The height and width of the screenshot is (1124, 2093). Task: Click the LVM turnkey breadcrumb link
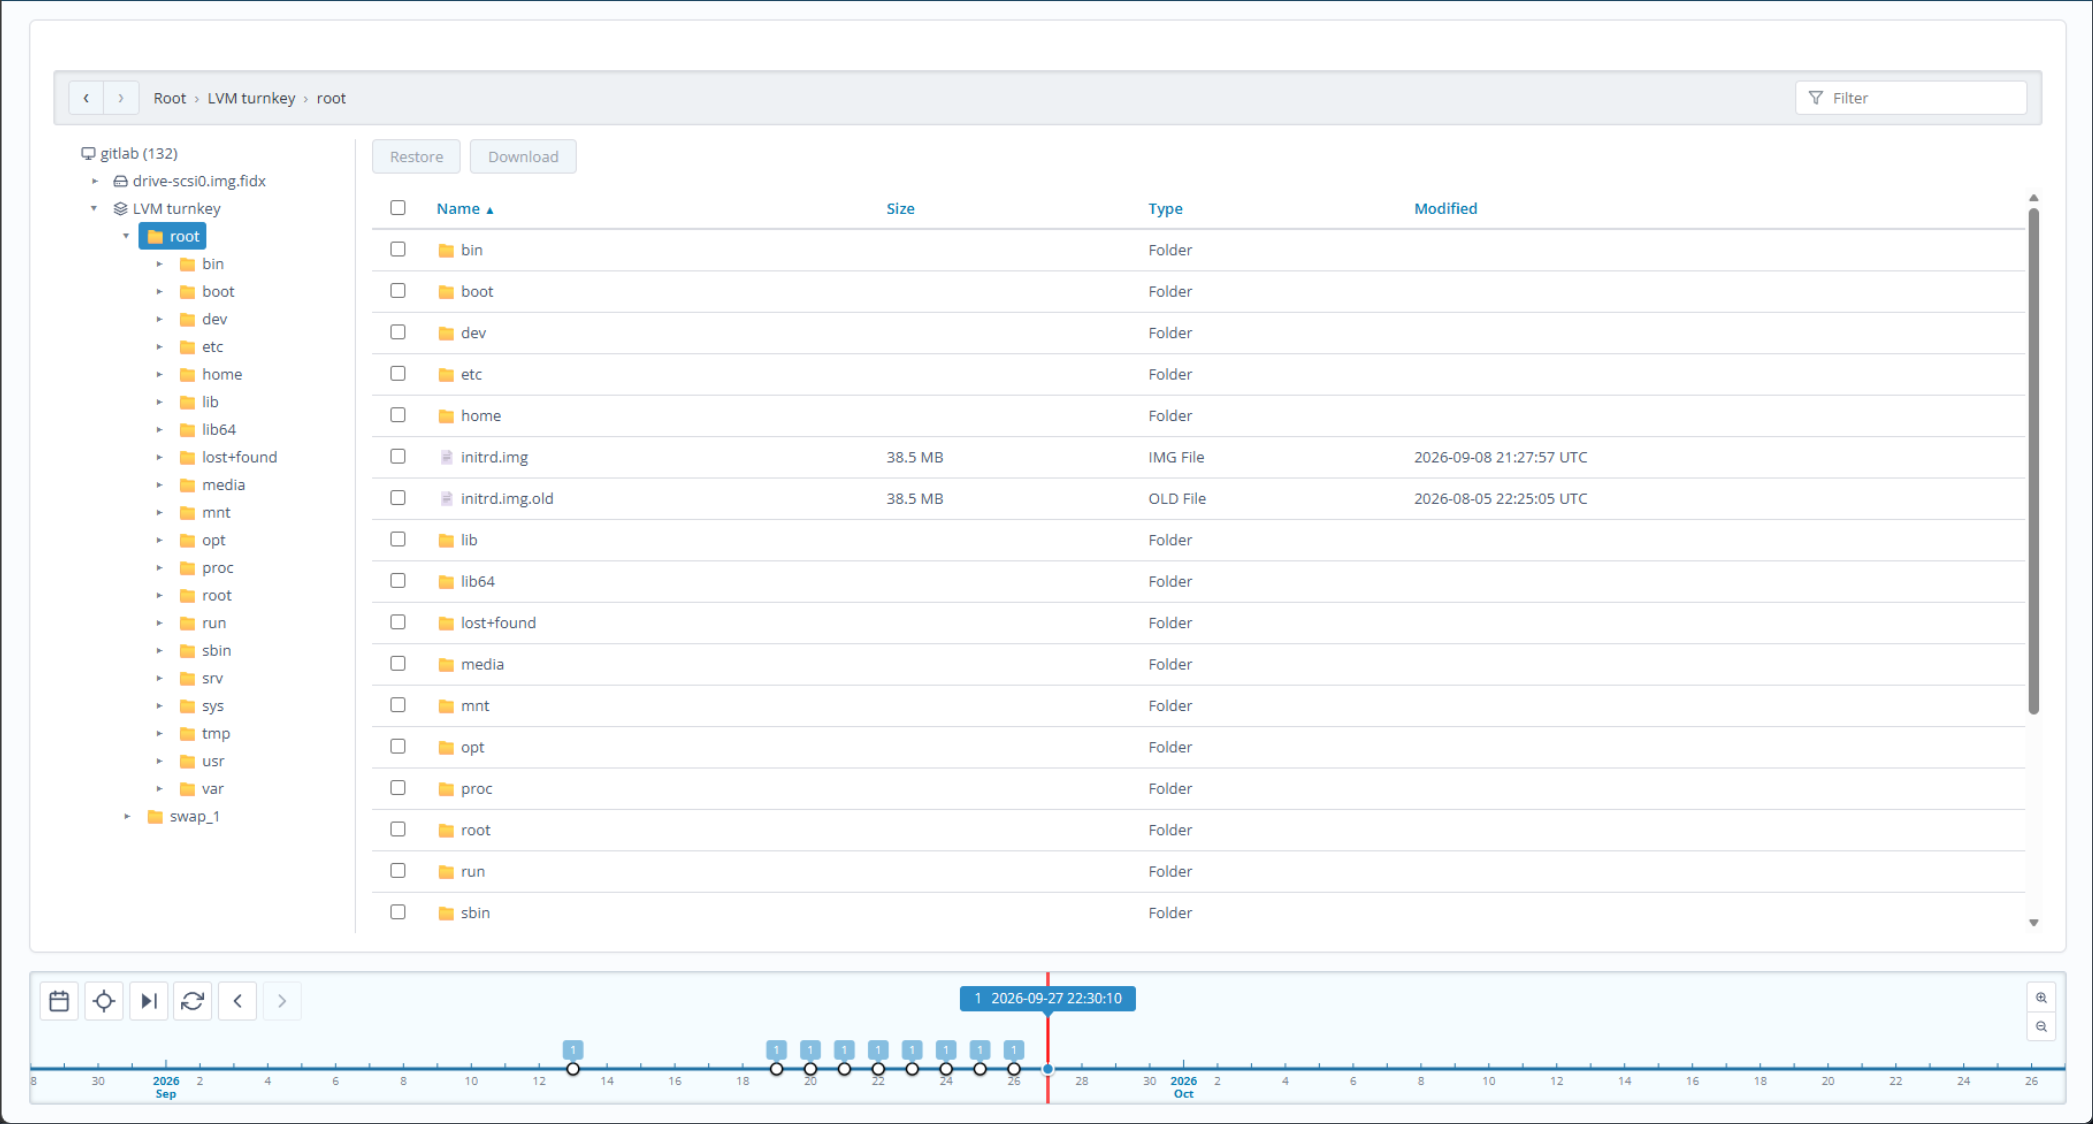click(251, 98)
